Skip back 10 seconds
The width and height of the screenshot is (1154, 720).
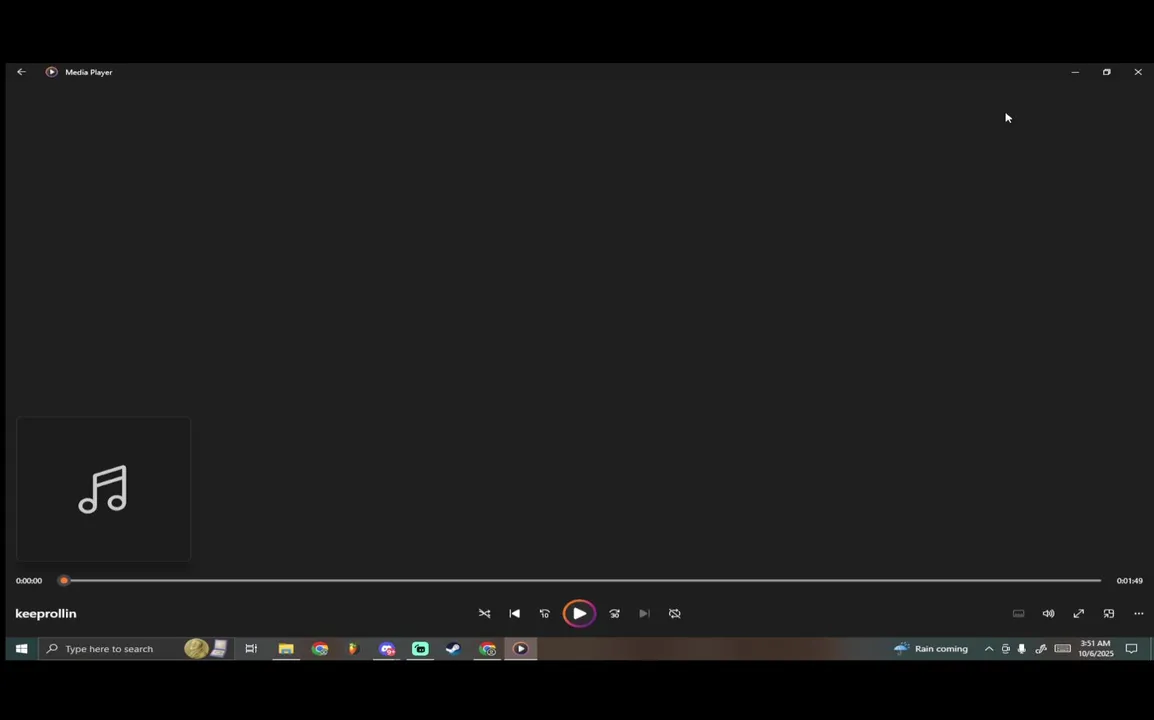[x=545, y=613]
